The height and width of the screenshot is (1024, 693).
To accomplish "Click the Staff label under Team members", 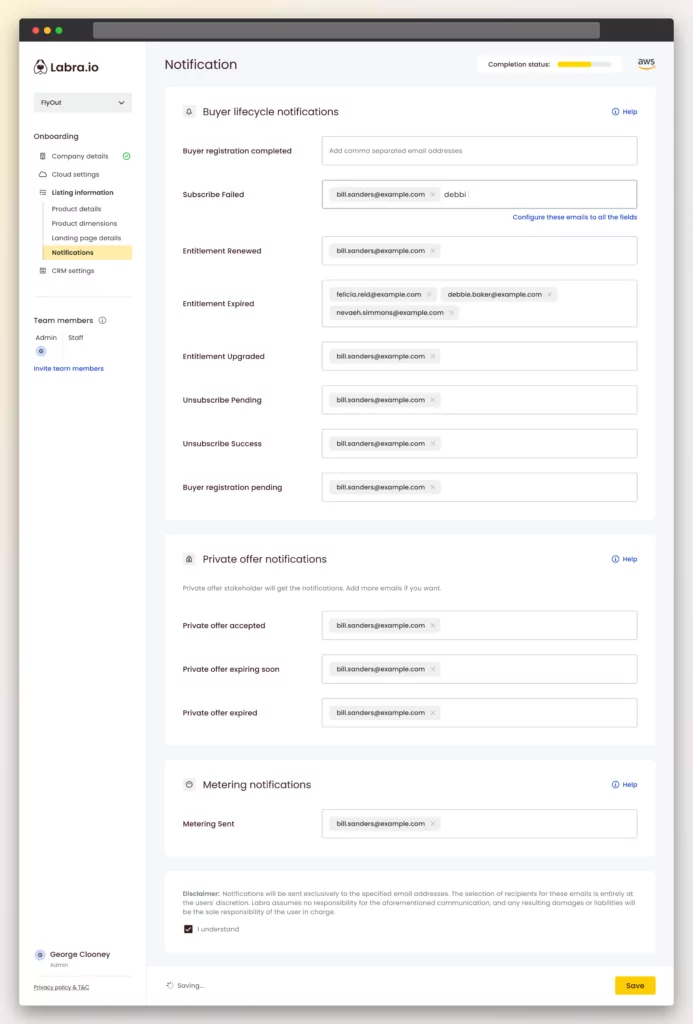I will [76, 338].
